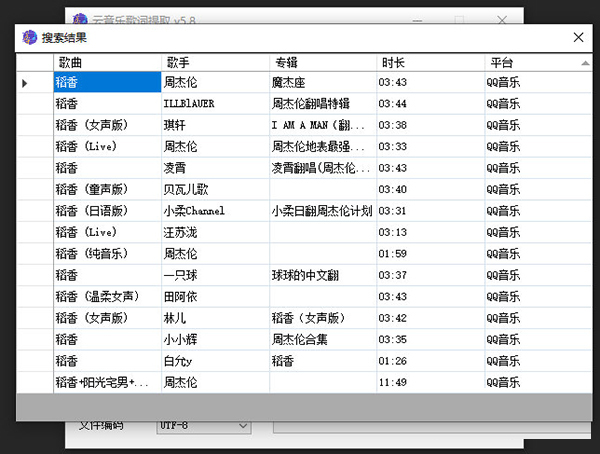600x454 pixels.
Task: Click row header of 琪轩 row
Action: (x=35, y=125)
